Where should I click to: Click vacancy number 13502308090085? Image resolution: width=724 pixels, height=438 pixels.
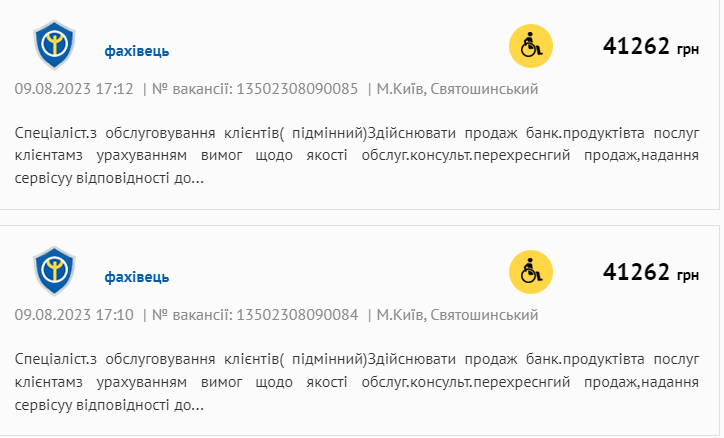tap(296, 89)
